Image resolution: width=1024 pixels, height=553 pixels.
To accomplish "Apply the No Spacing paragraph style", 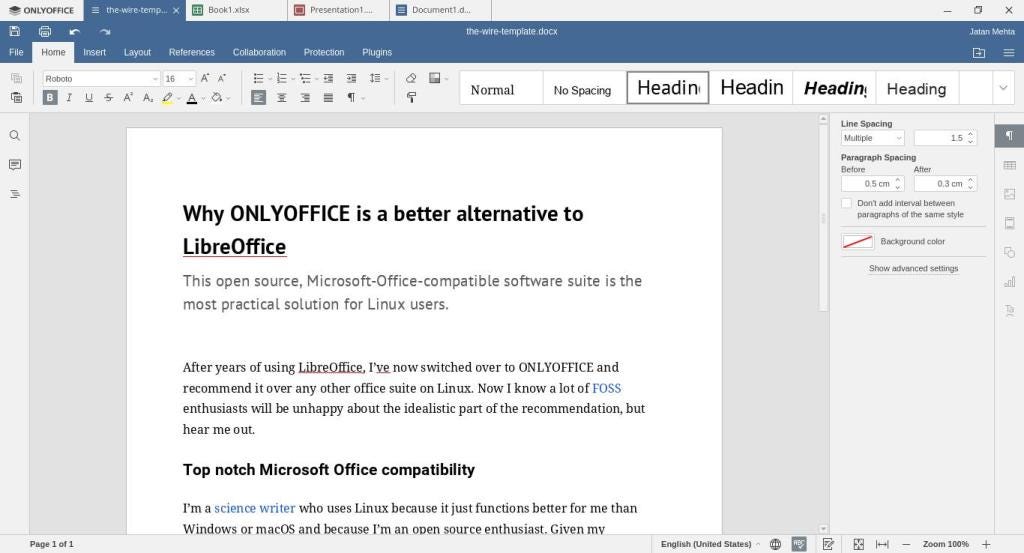I will tap(584, 88).
